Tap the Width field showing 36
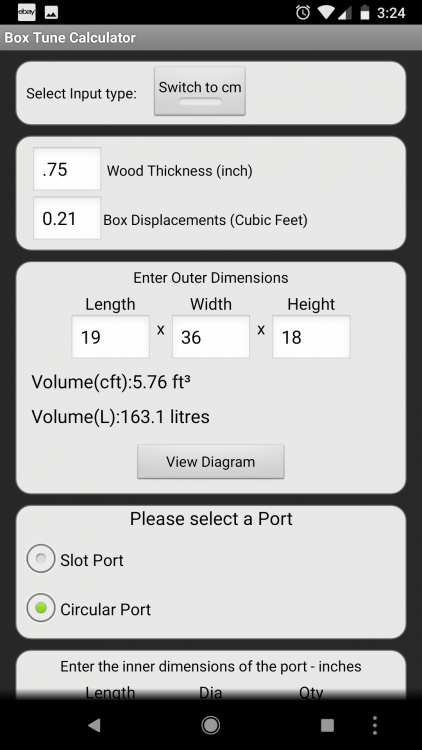Image resolution: width=422 pixels, height=750 pixels. pyautogui.click(x=211, y=337)
